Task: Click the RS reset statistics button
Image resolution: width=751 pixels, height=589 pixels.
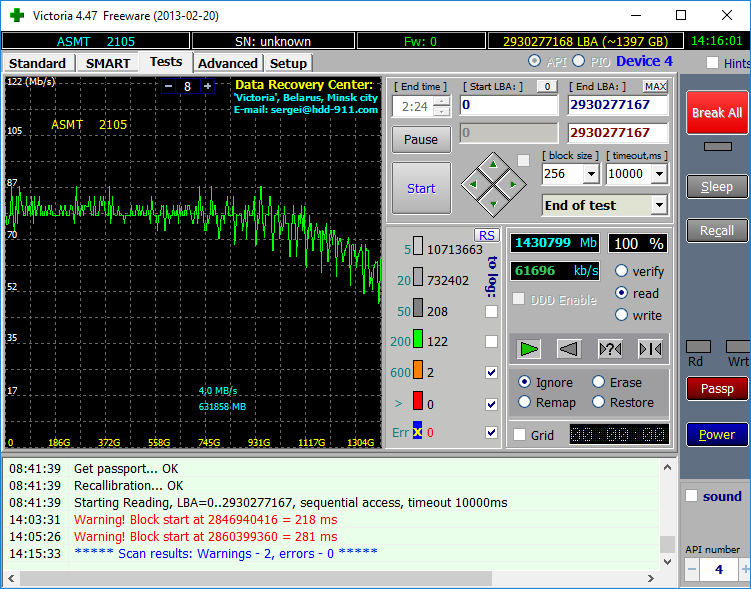Action: pos(486,235)
